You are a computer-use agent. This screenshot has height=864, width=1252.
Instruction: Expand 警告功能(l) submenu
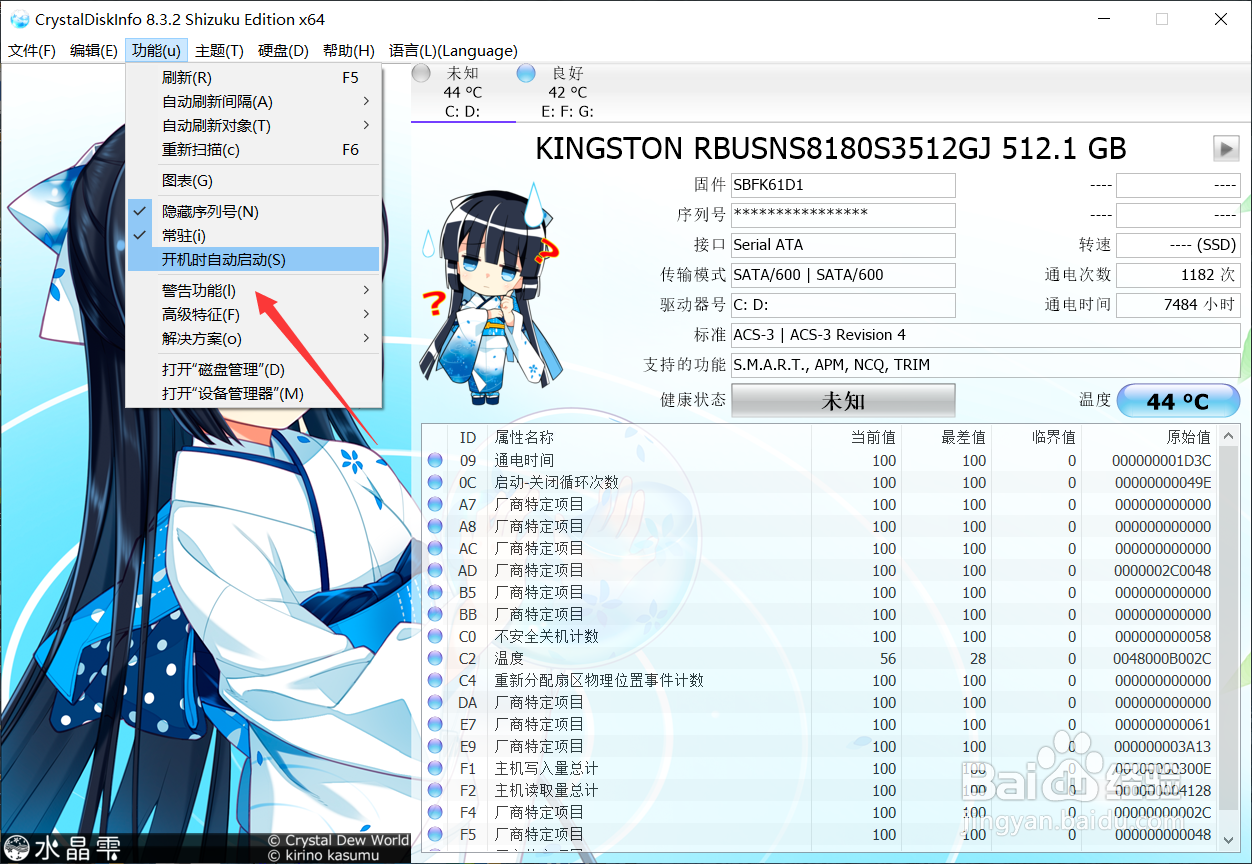[x=254, y=291]
